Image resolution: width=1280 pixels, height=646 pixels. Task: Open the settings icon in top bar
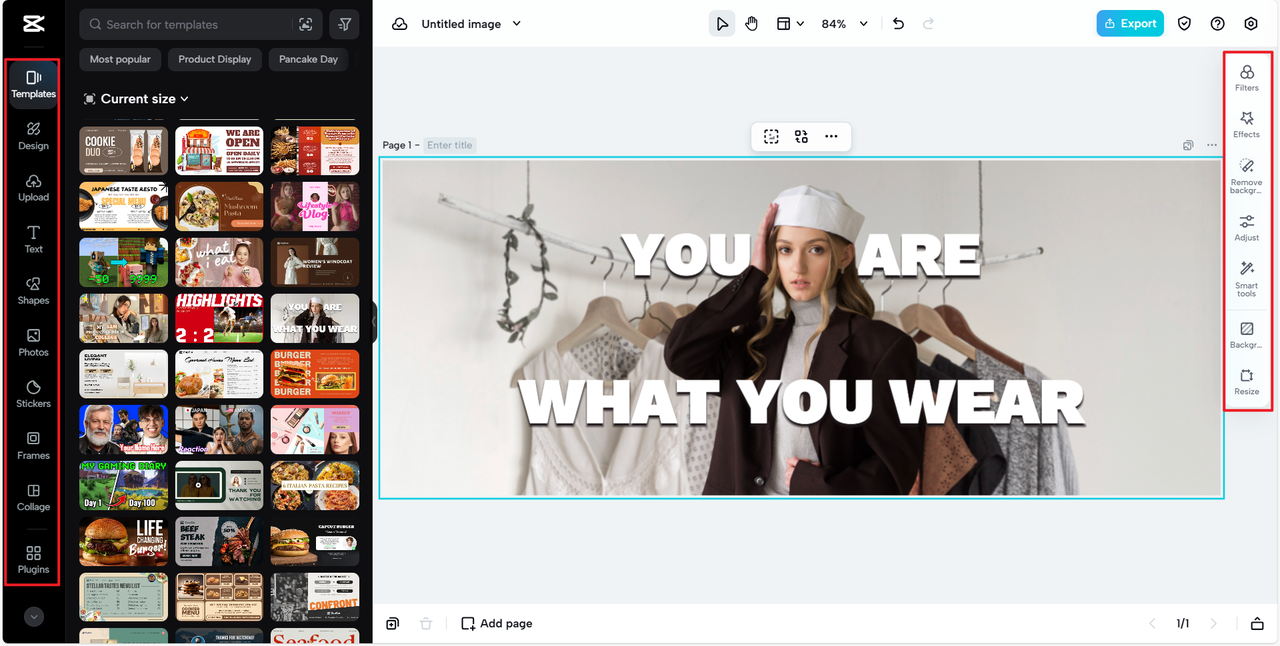point(1251,24)
